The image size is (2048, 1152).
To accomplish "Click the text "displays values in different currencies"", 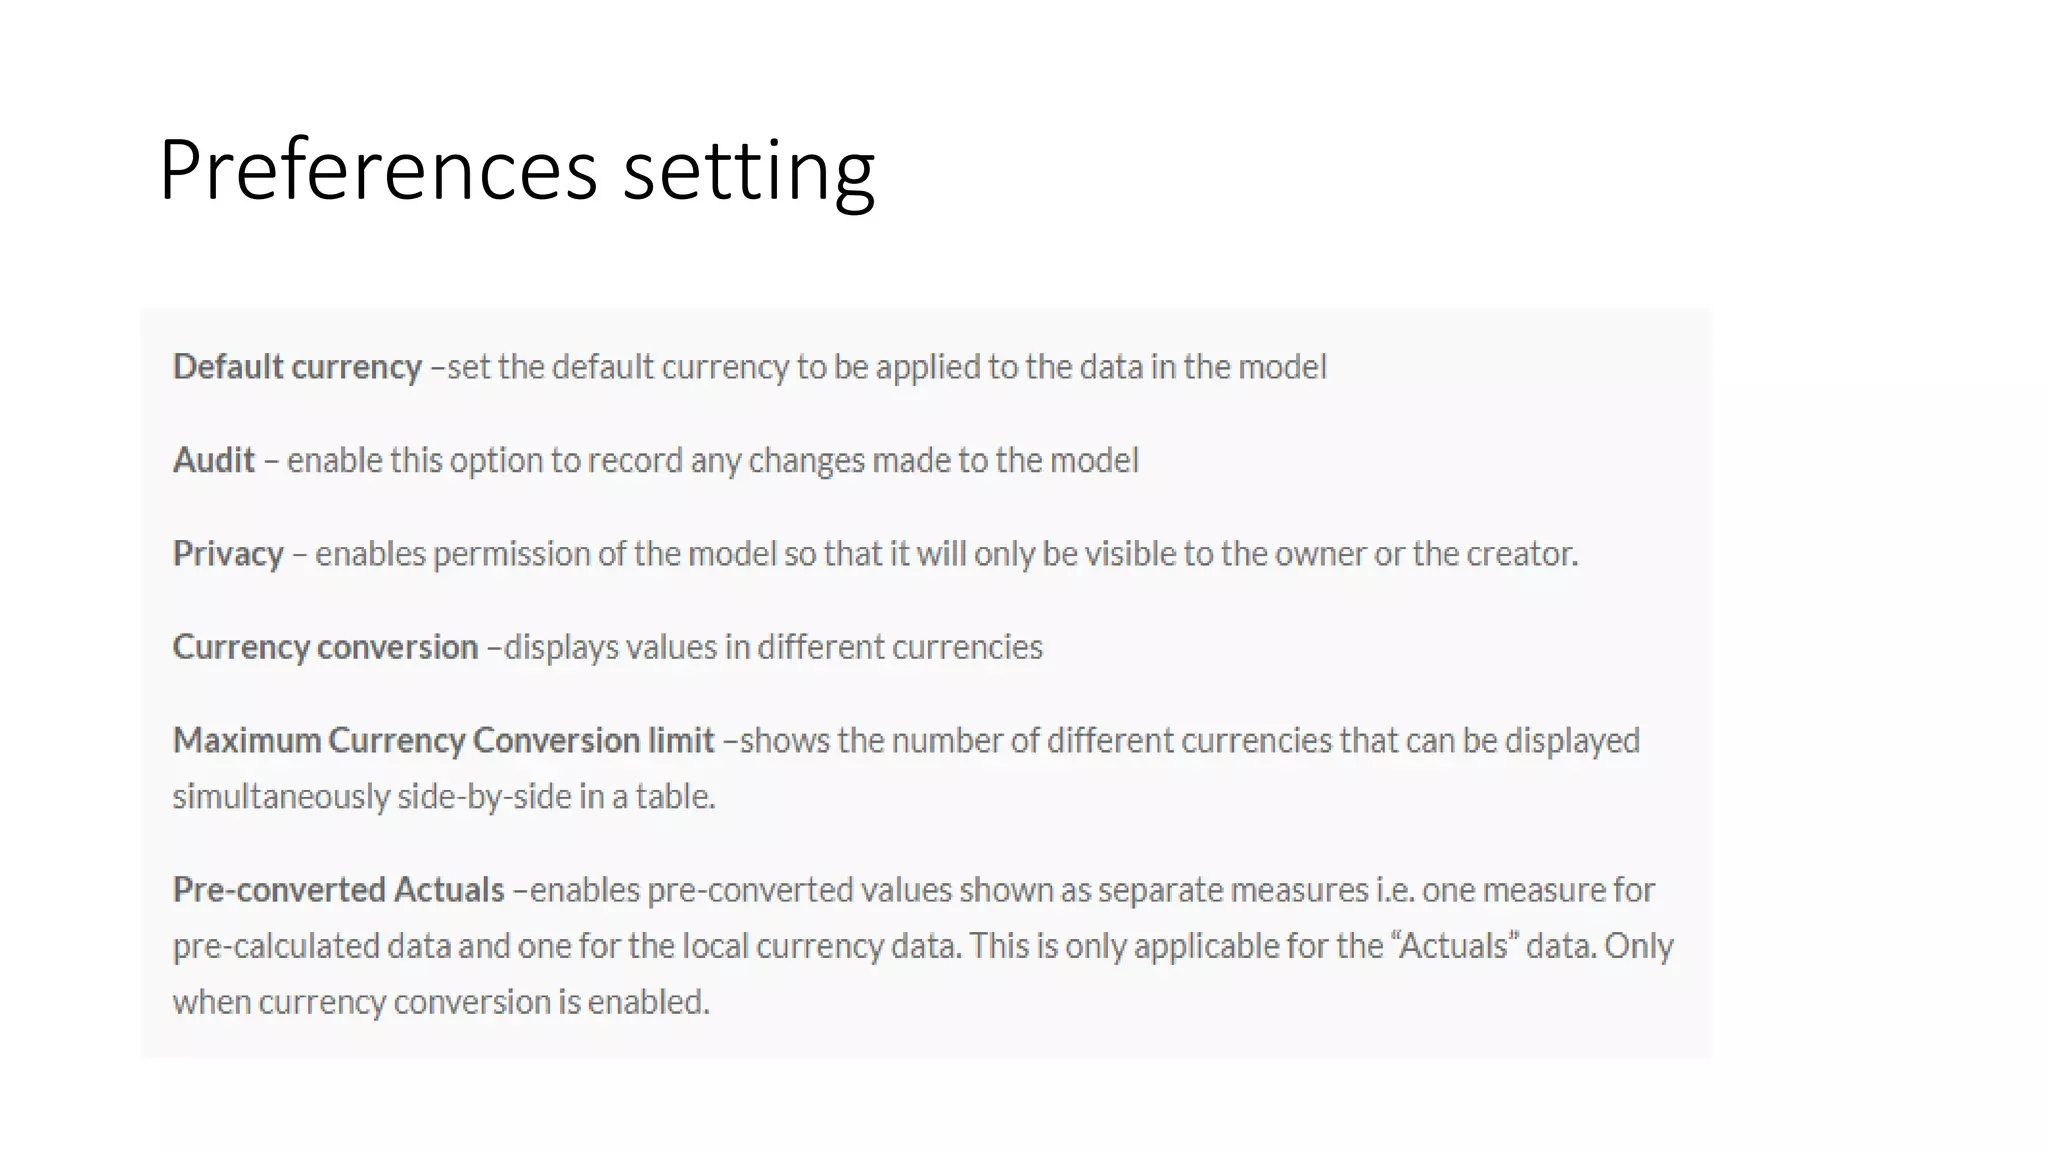I will click(773, 647).
